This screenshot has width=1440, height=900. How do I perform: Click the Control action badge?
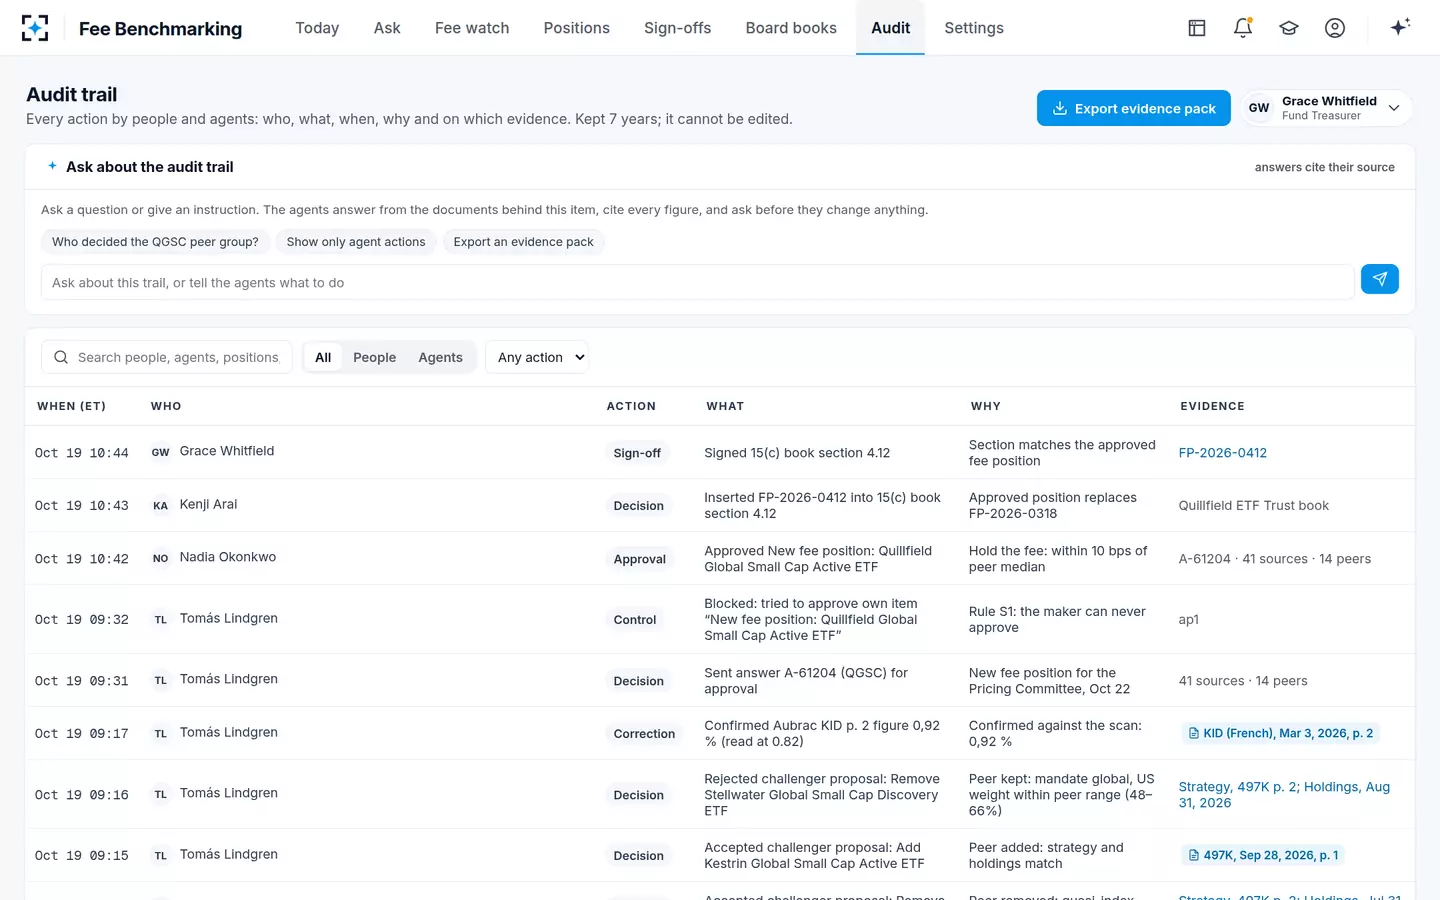click(635, 620)
